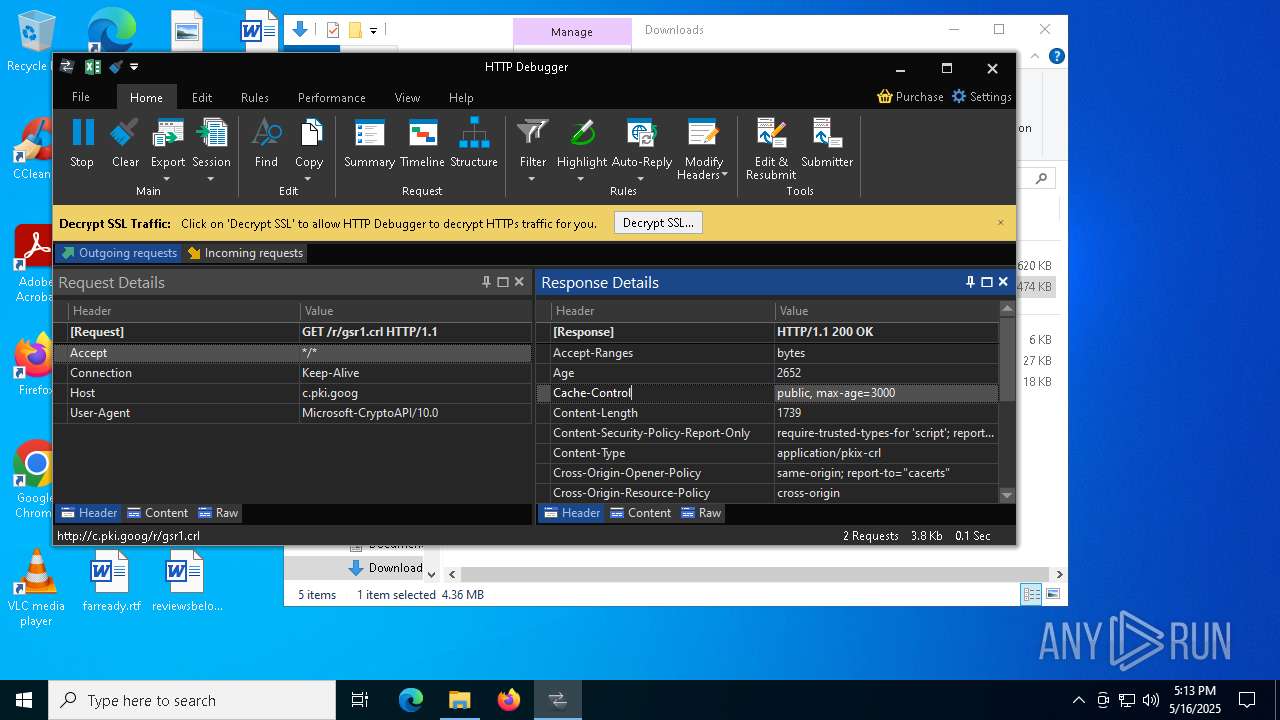Select the Incoming requests tab
The image size is (1280, 720).
coord(245,253)
